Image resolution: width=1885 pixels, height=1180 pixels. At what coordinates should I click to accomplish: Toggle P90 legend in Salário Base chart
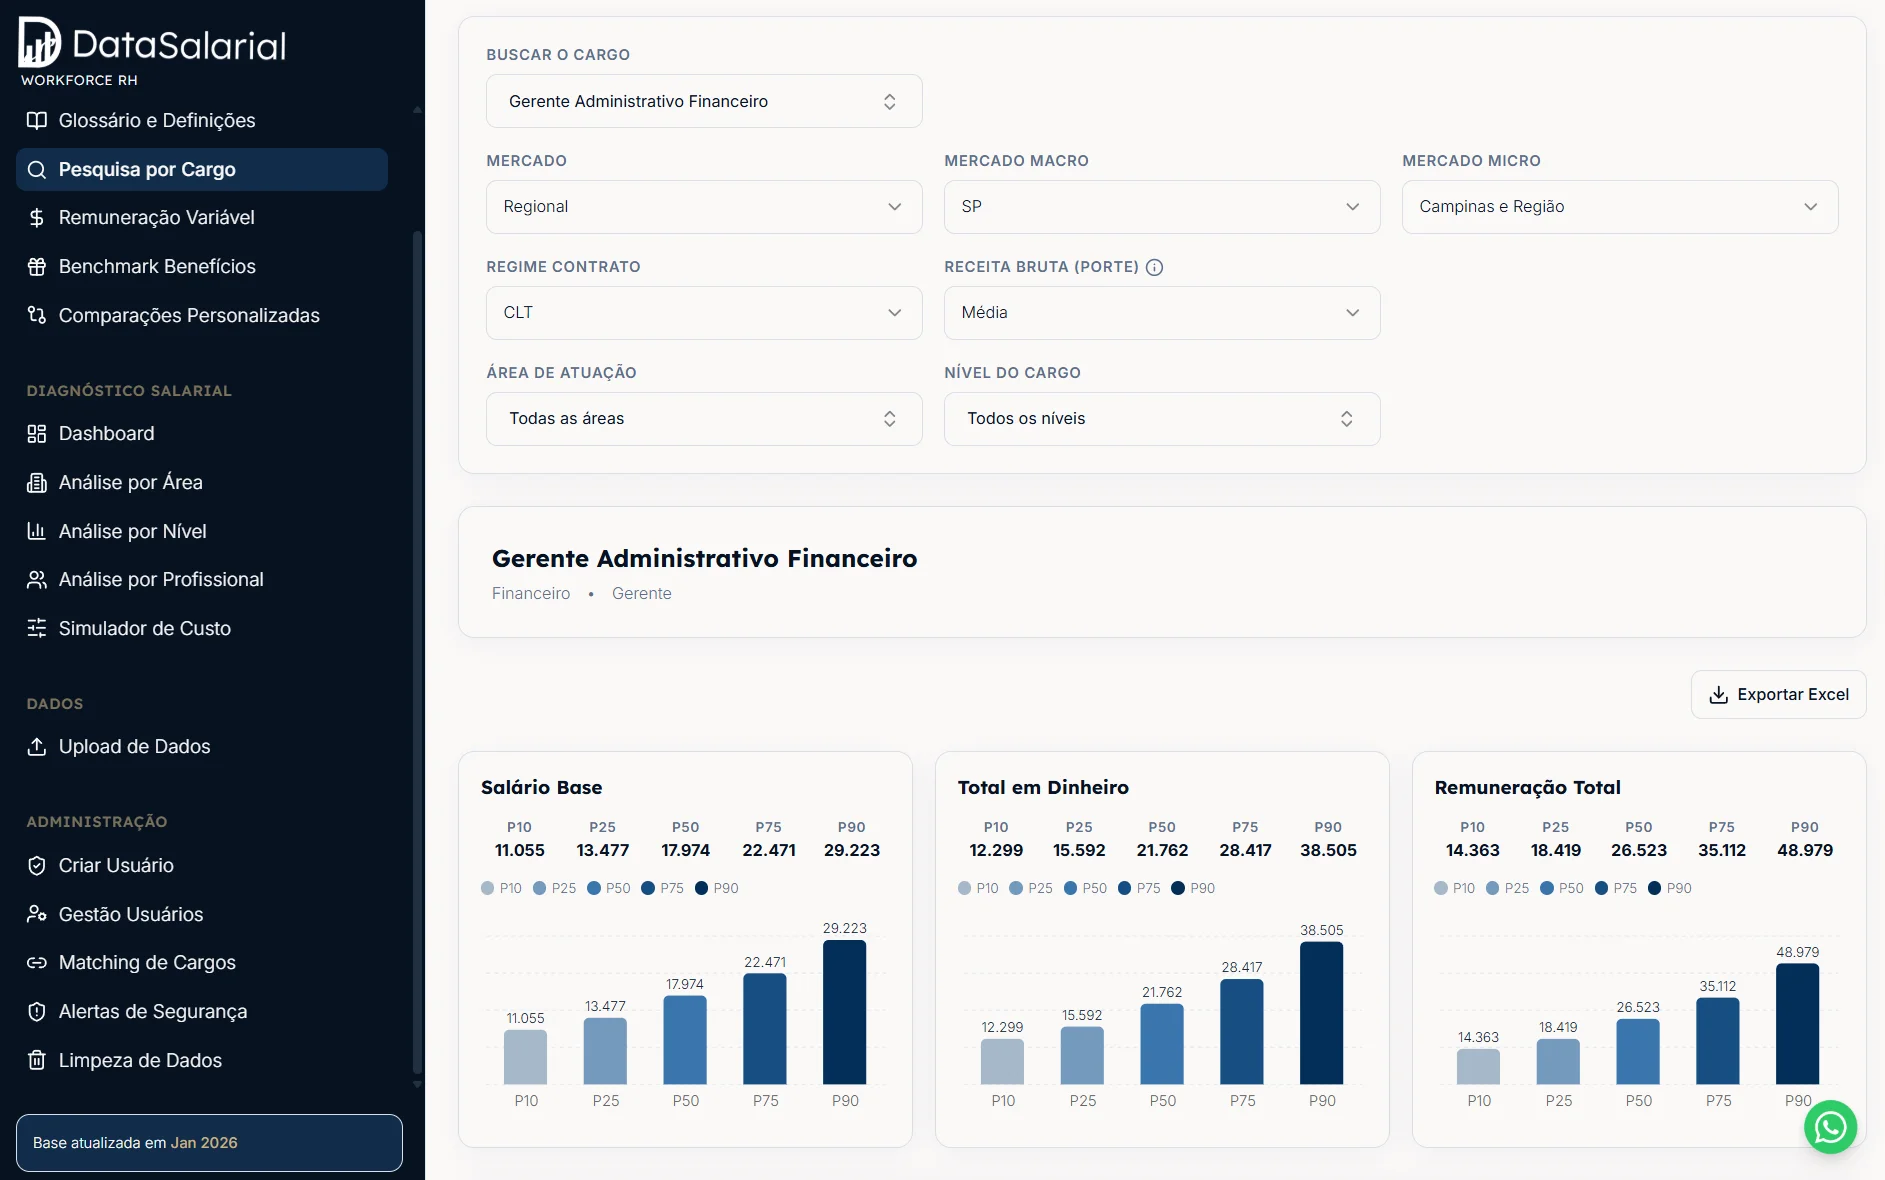717,888
